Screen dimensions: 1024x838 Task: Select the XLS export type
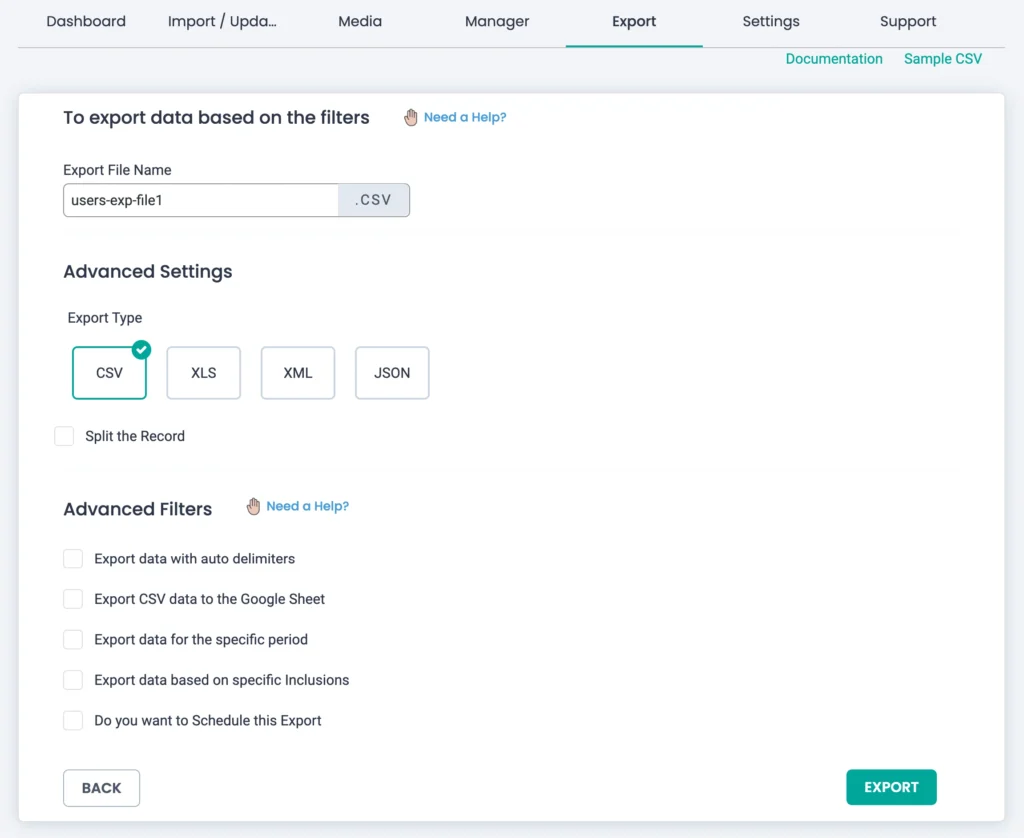point(203,373)
